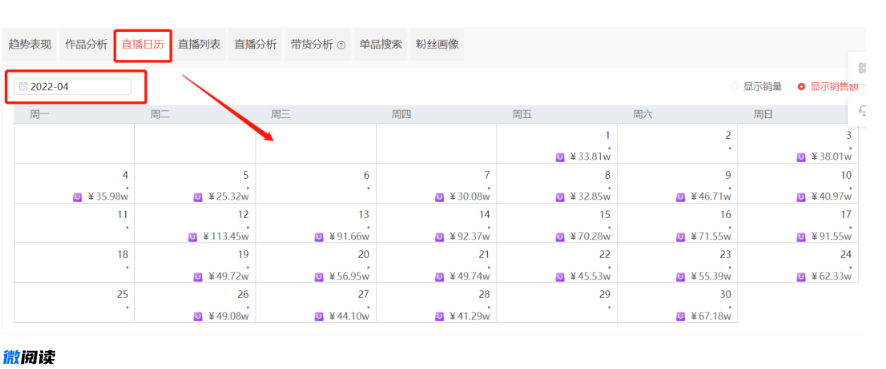Open the calendar icon in the date field
886x369 pixels.
tap(23, 86)
